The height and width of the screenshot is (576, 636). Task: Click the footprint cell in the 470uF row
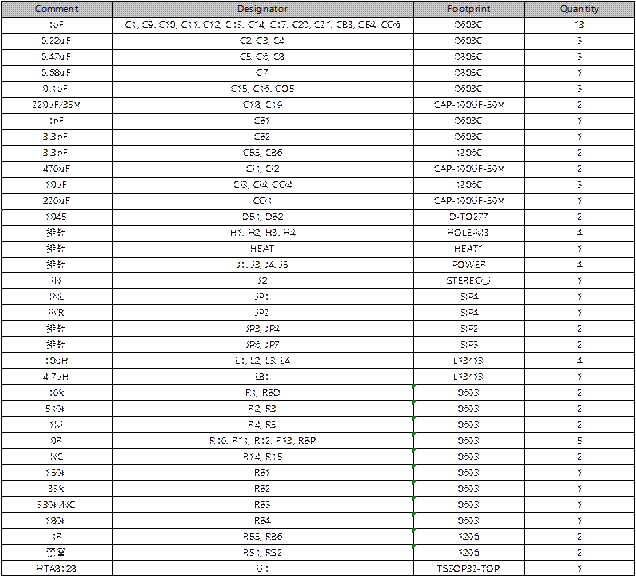point(469,169)
